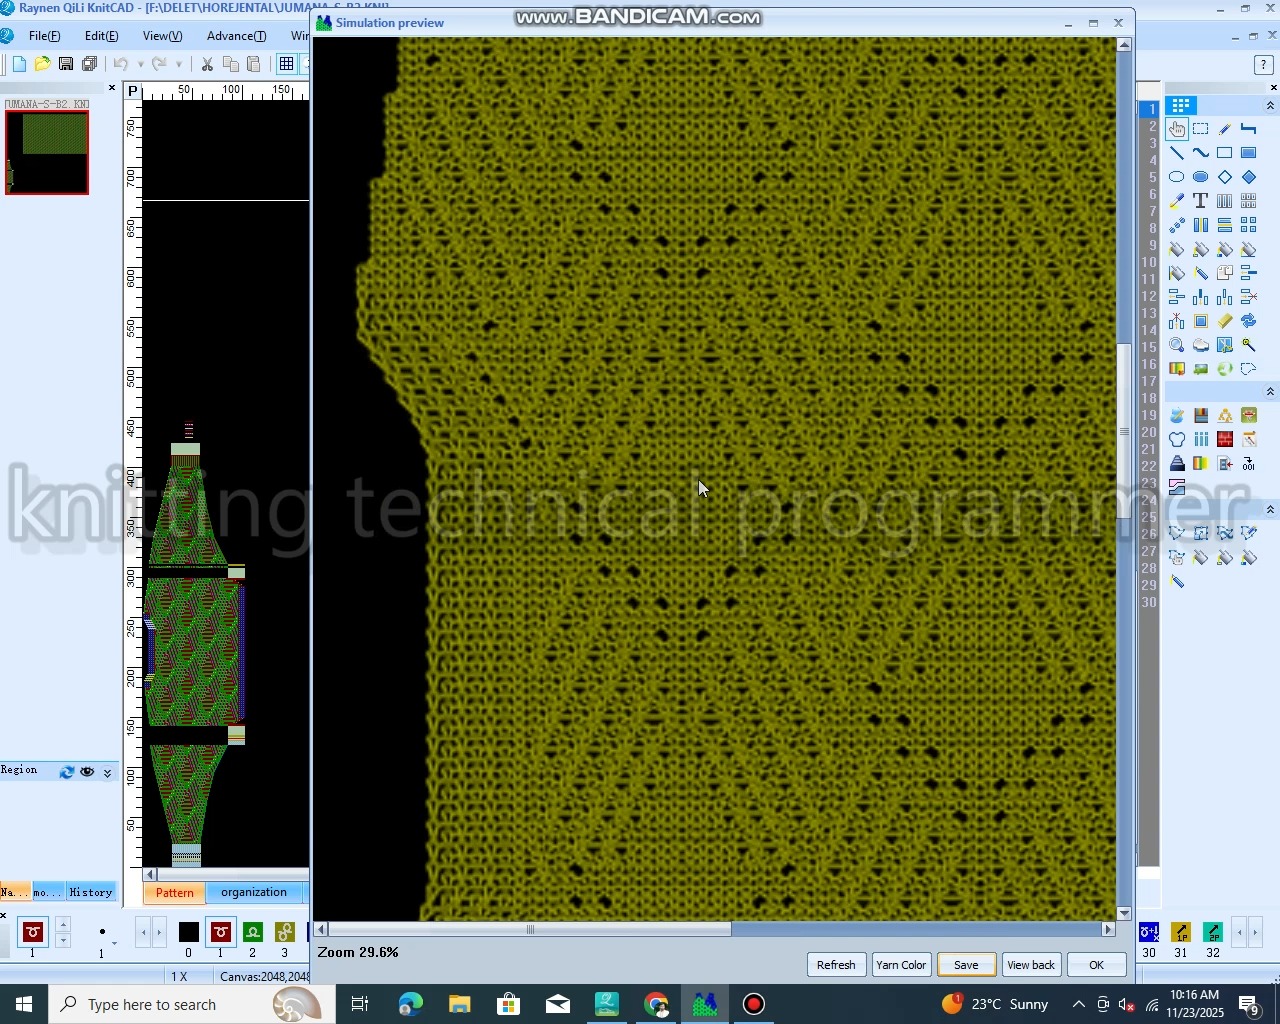Collapse the third tool group chevron
1280x1024 pixels.
[1271, 510]
